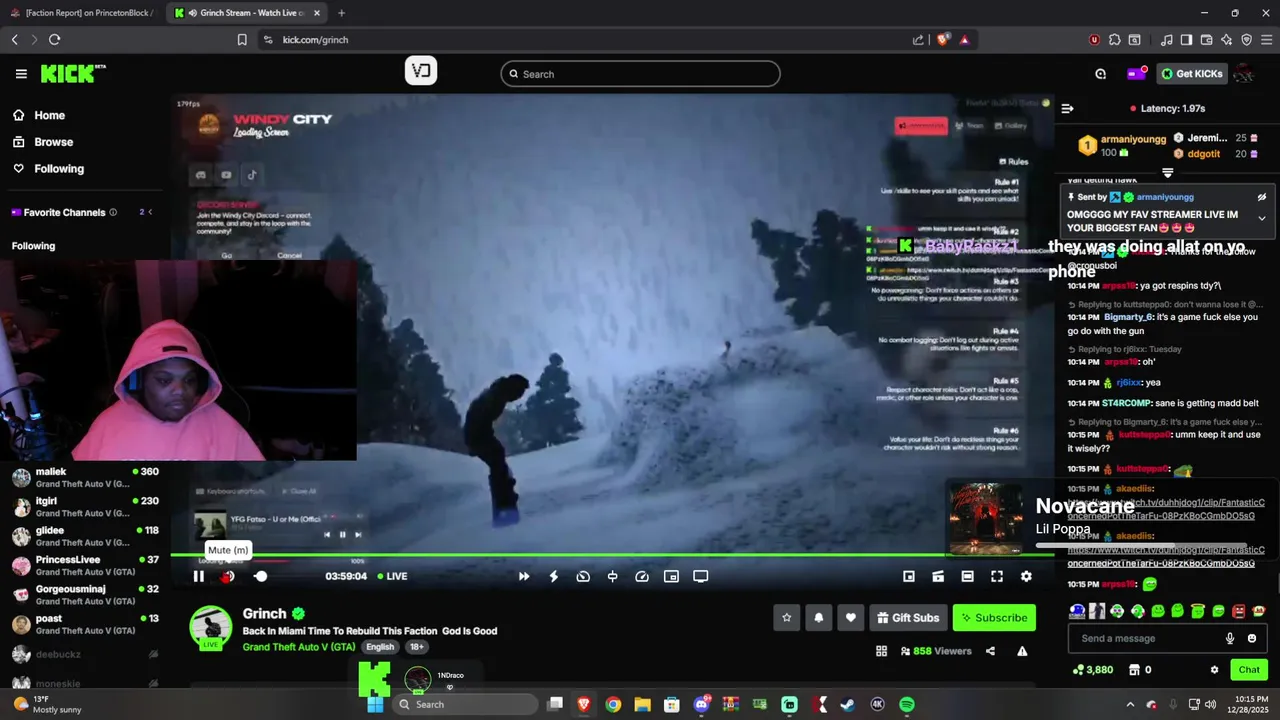Mute the stream audio
Screen dimensions: 1280x720
click(x=228, y=576)
